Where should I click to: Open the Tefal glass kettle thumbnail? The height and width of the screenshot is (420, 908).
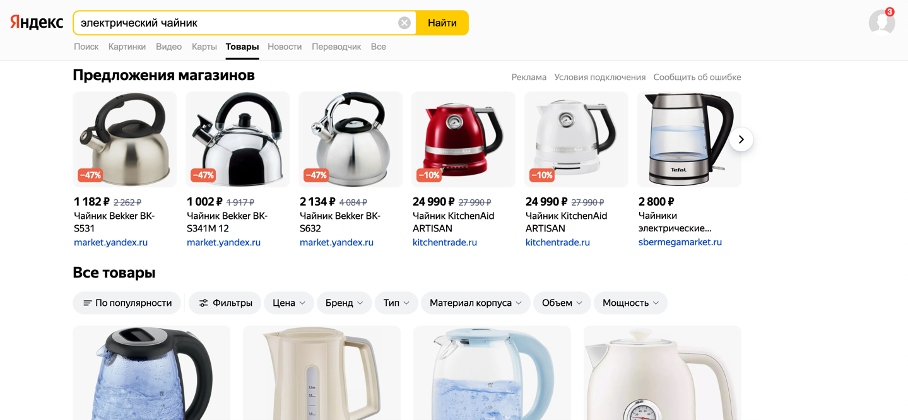click(689, 139)
